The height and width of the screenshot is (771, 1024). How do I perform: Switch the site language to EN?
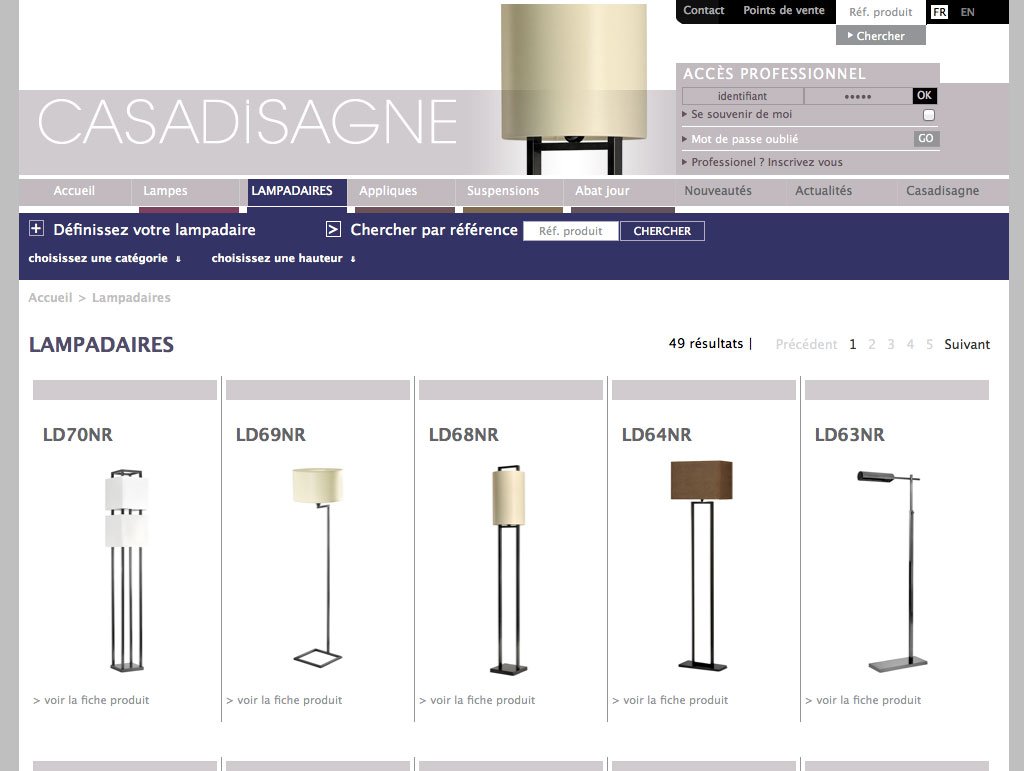tap(967, 12)
